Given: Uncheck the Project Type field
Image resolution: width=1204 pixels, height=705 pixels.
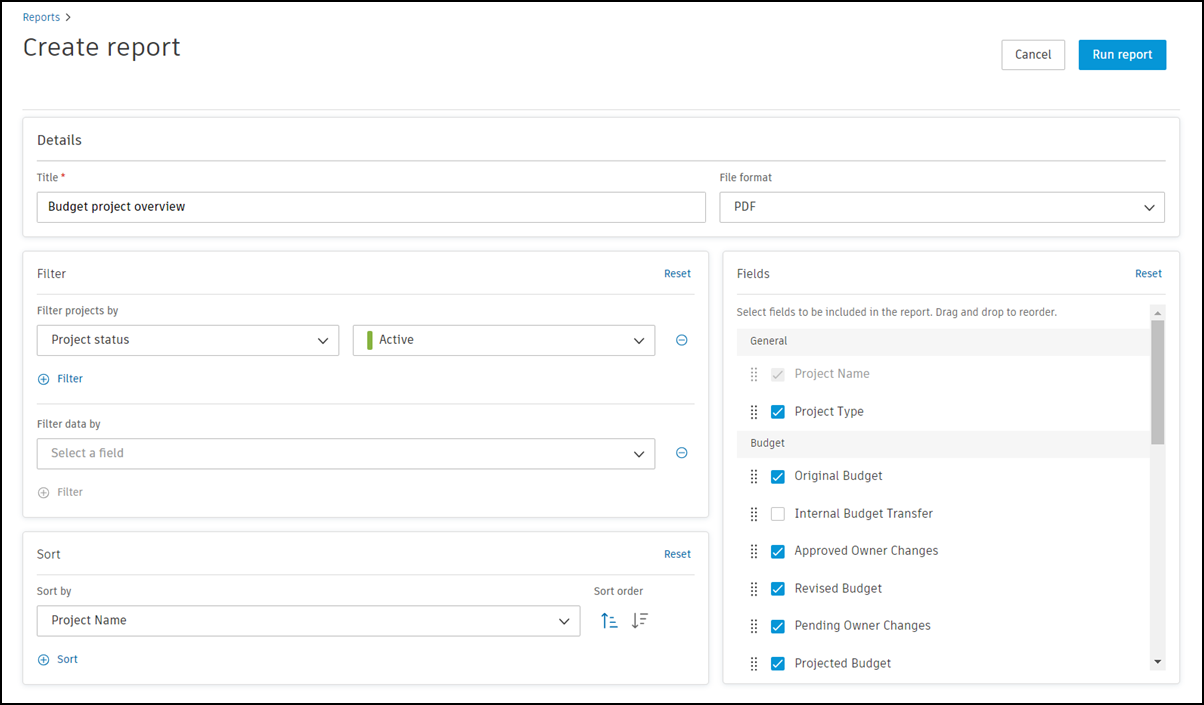Looking at the screenshot, I should click(778, 412).
